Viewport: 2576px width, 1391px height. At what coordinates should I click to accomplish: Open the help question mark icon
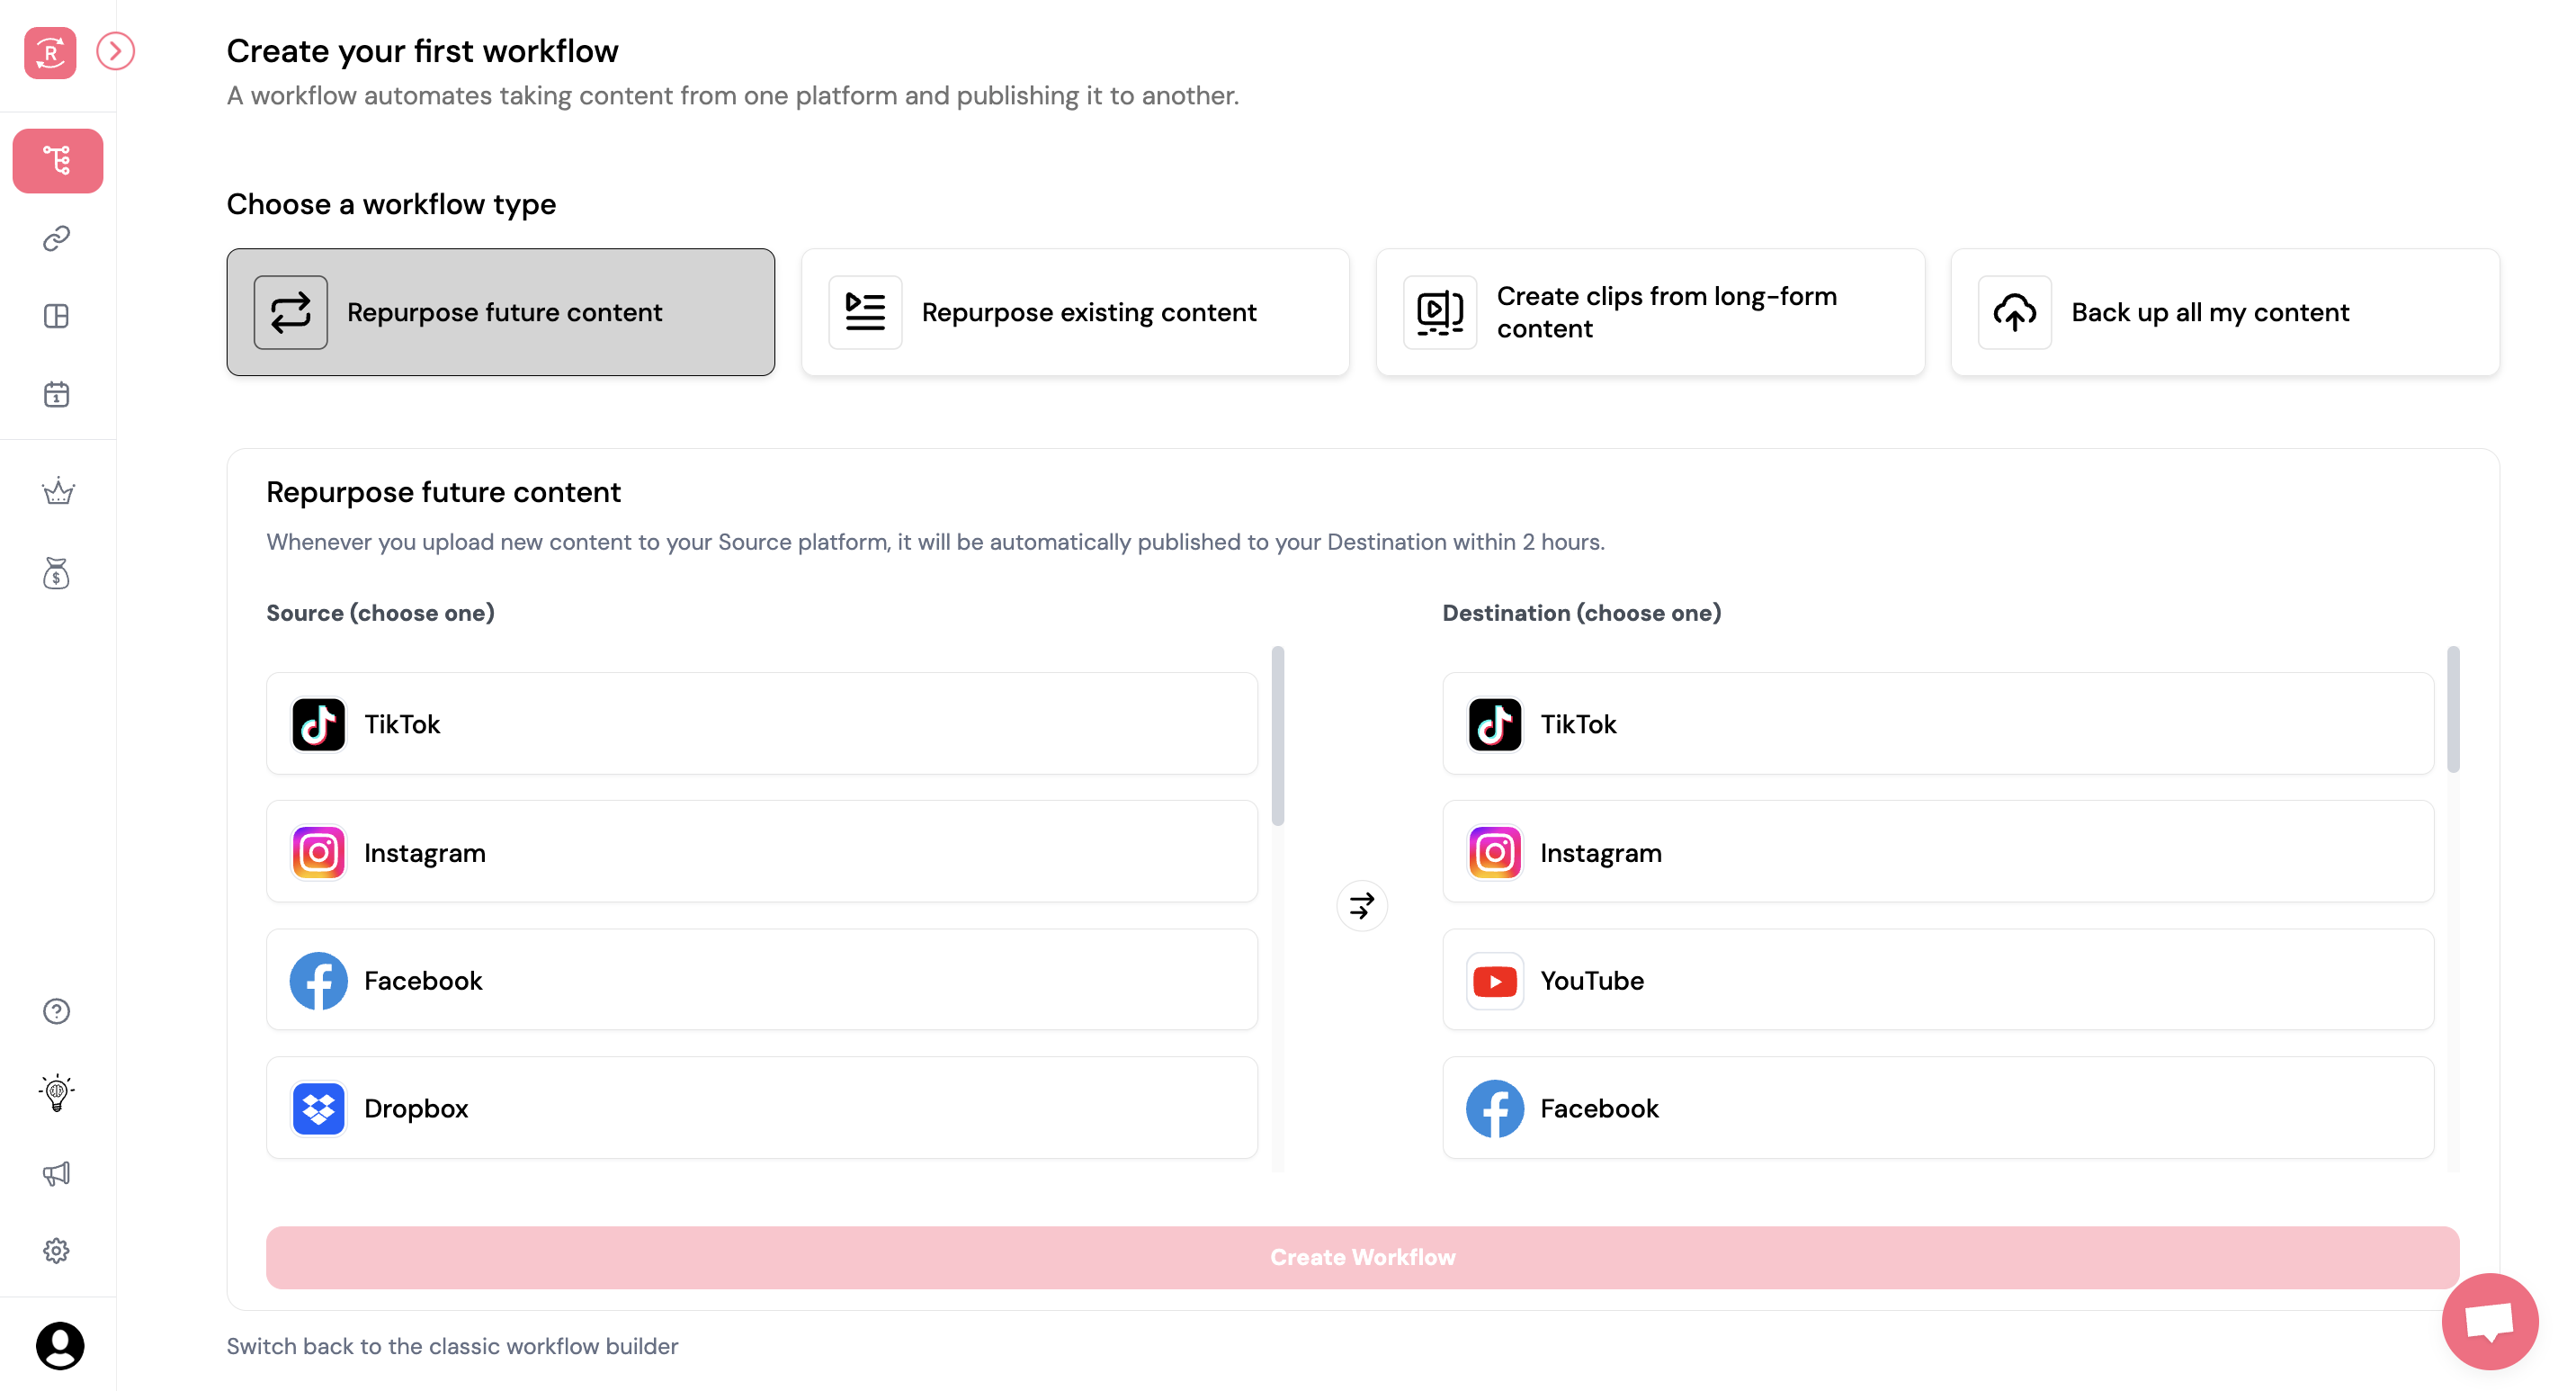pos(57,1012)
